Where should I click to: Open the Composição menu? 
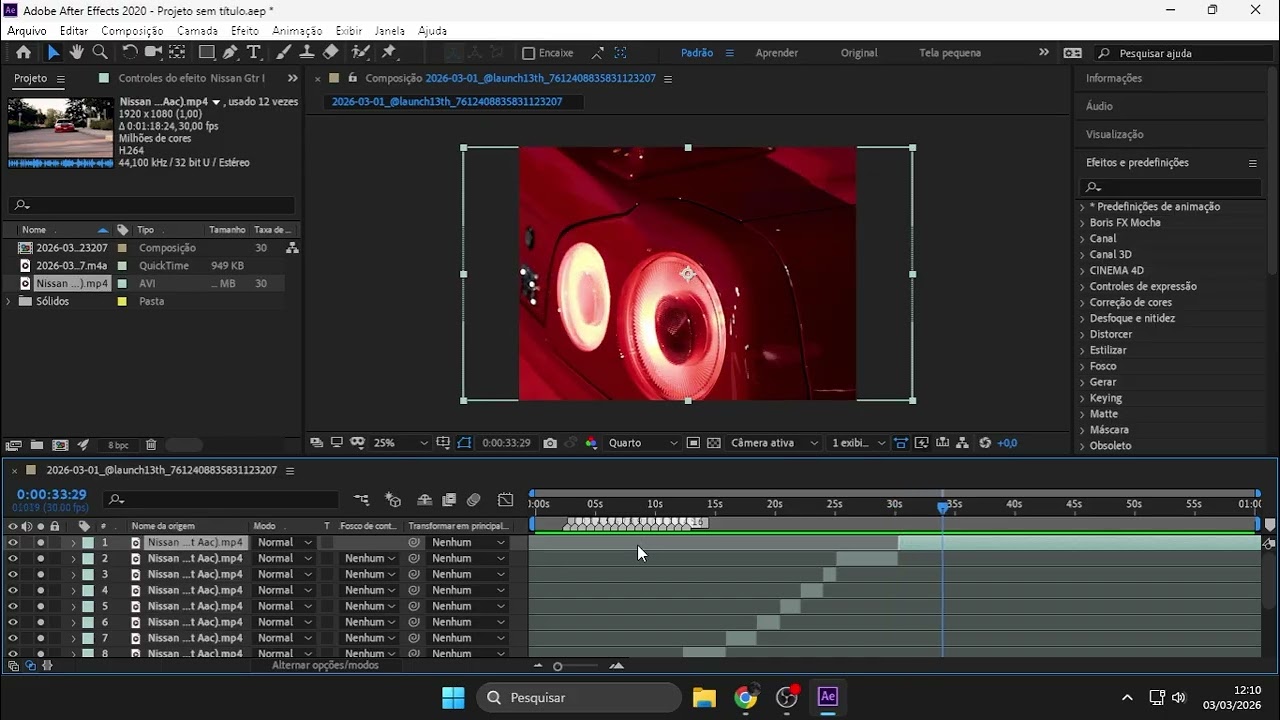(x=132, y=31)
